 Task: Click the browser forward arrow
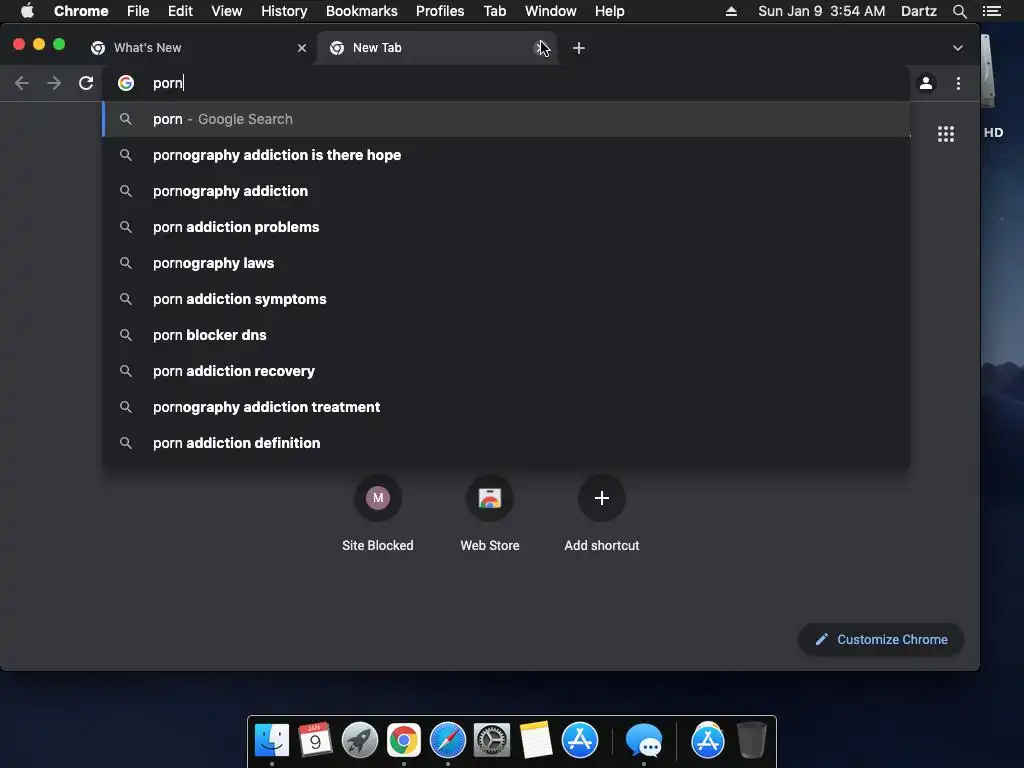54,83
